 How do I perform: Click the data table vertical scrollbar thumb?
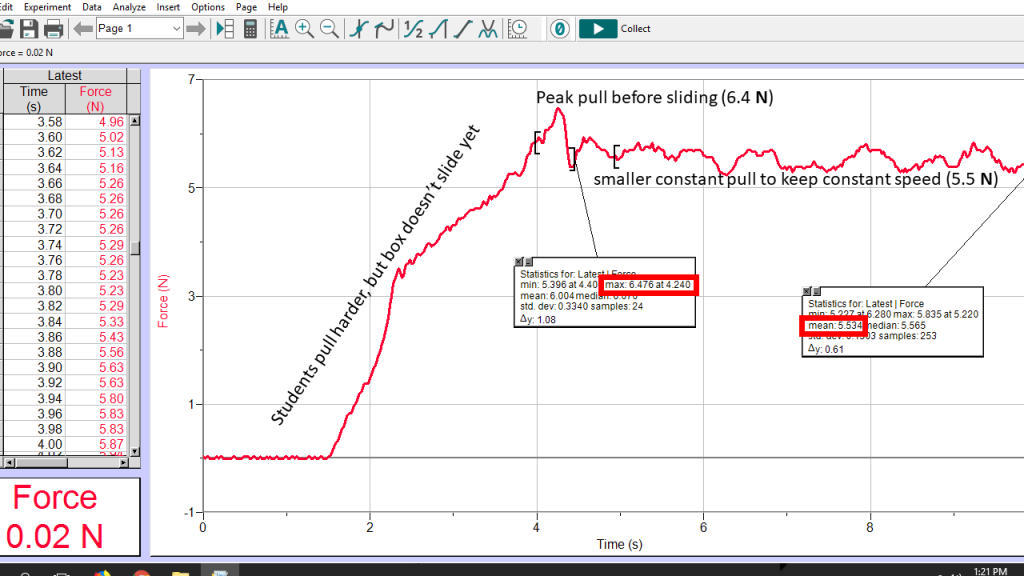pos(135,249)
